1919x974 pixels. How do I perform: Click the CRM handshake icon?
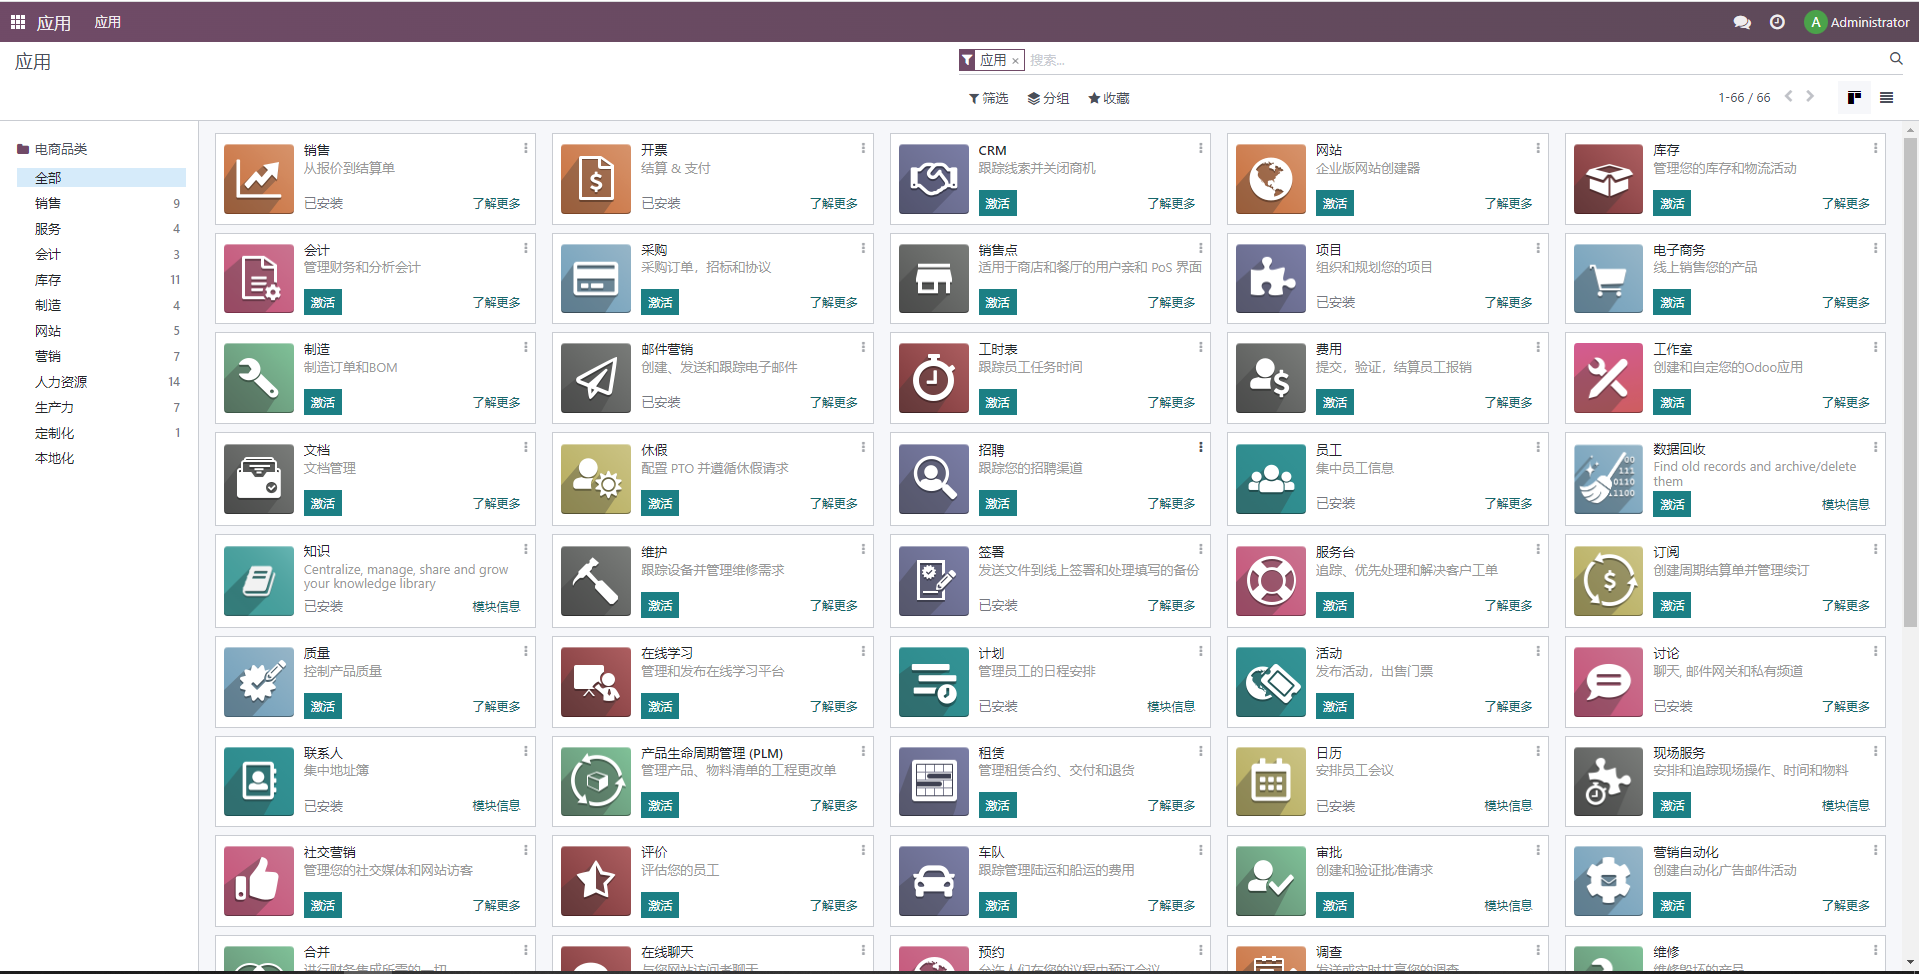coord(934,179)
